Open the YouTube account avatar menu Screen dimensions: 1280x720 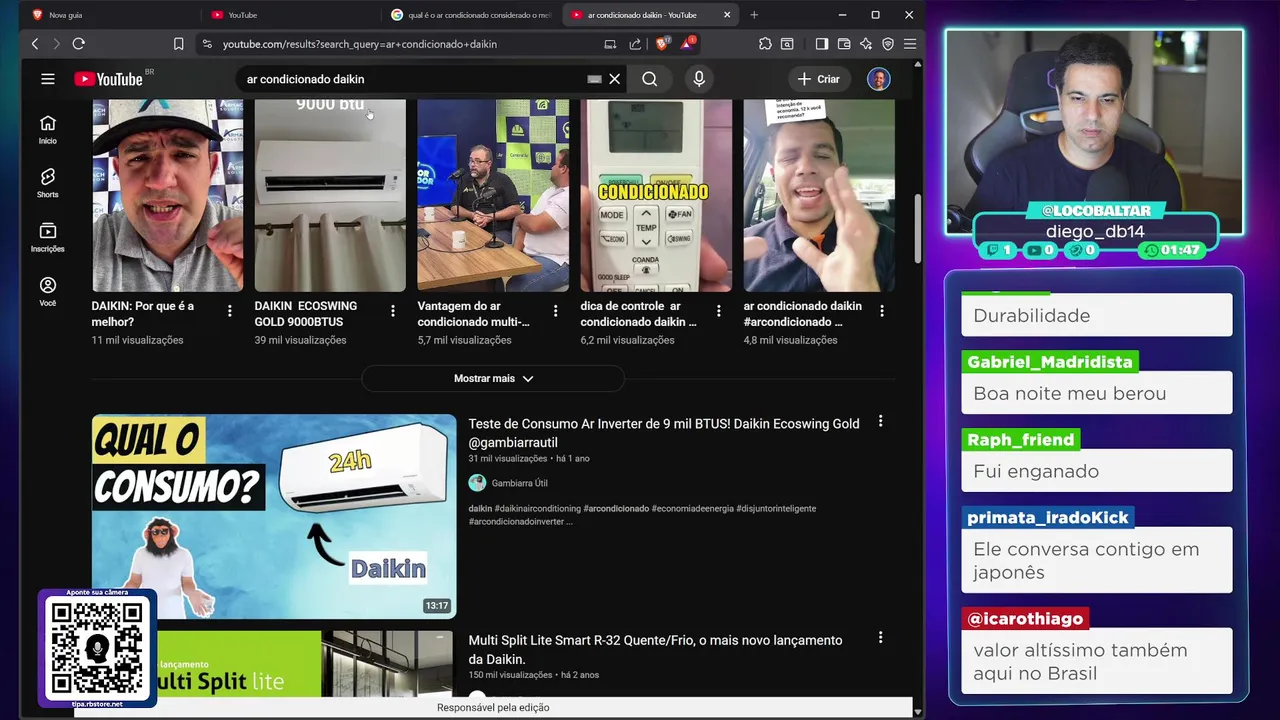pyautogui.click(x=878, y=79)
